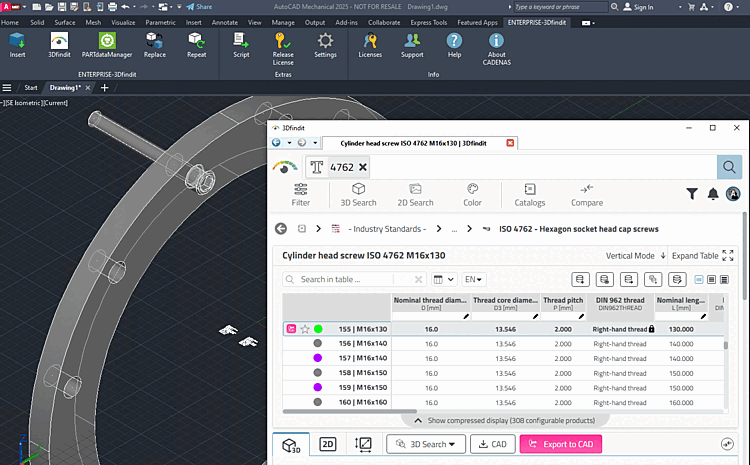The width and height of the screenshot is (750, 465).
Task: Expand the Show compressed display bar
Action: point(505,421)
